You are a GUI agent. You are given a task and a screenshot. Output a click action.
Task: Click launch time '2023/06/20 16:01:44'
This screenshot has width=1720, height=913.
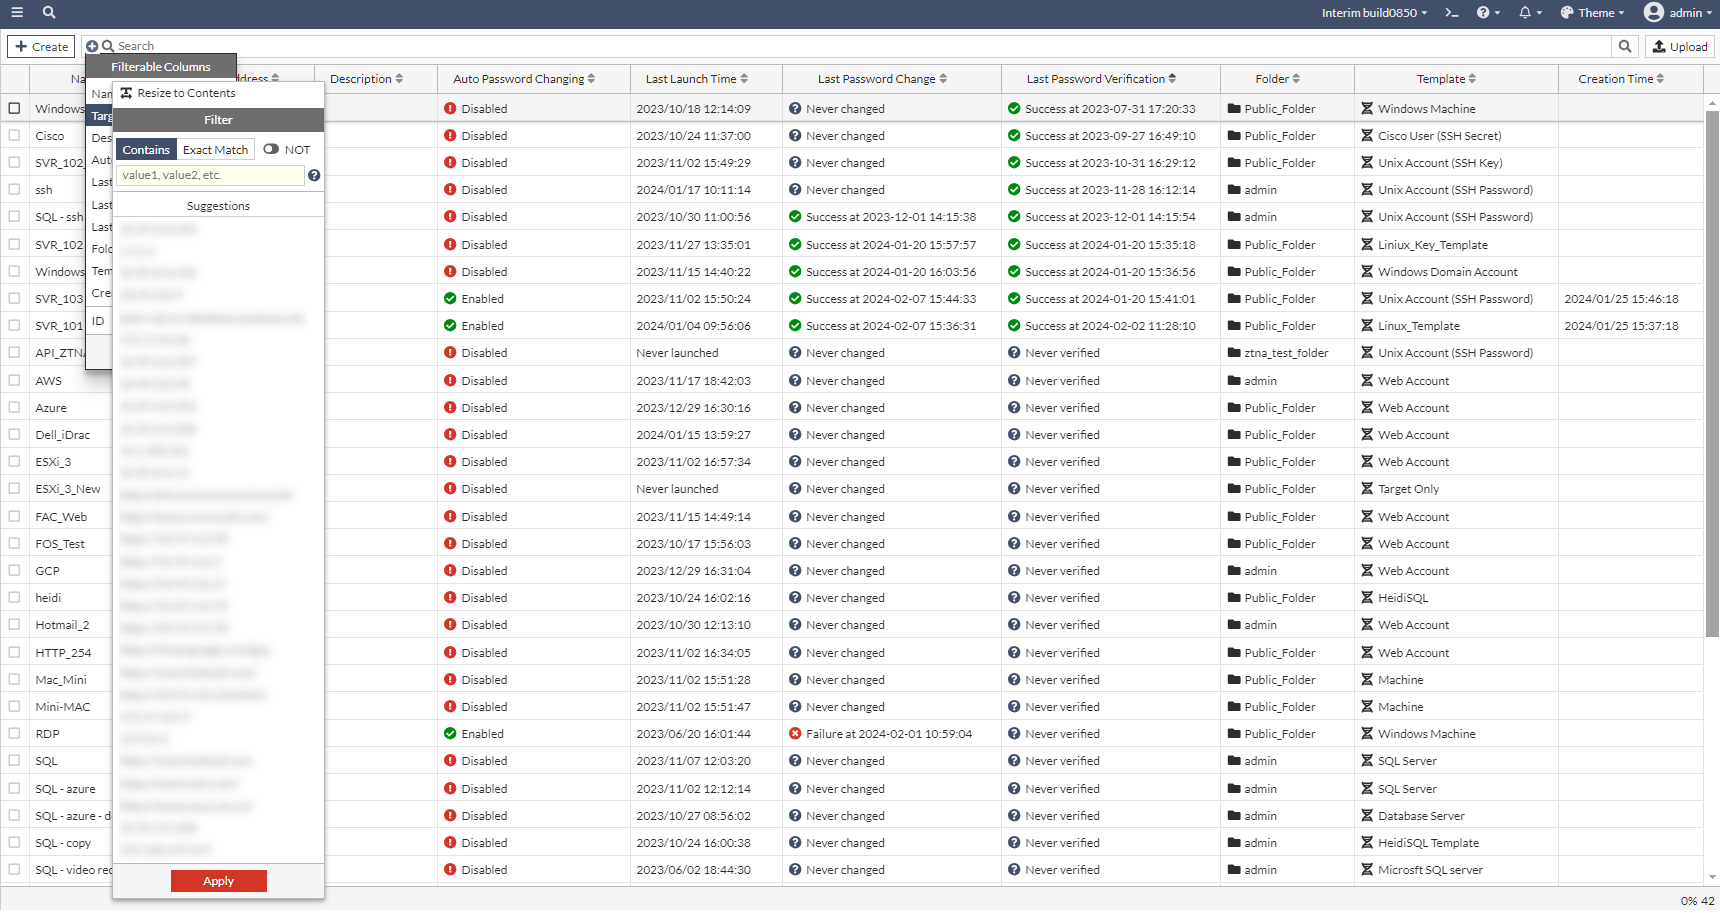693,734
